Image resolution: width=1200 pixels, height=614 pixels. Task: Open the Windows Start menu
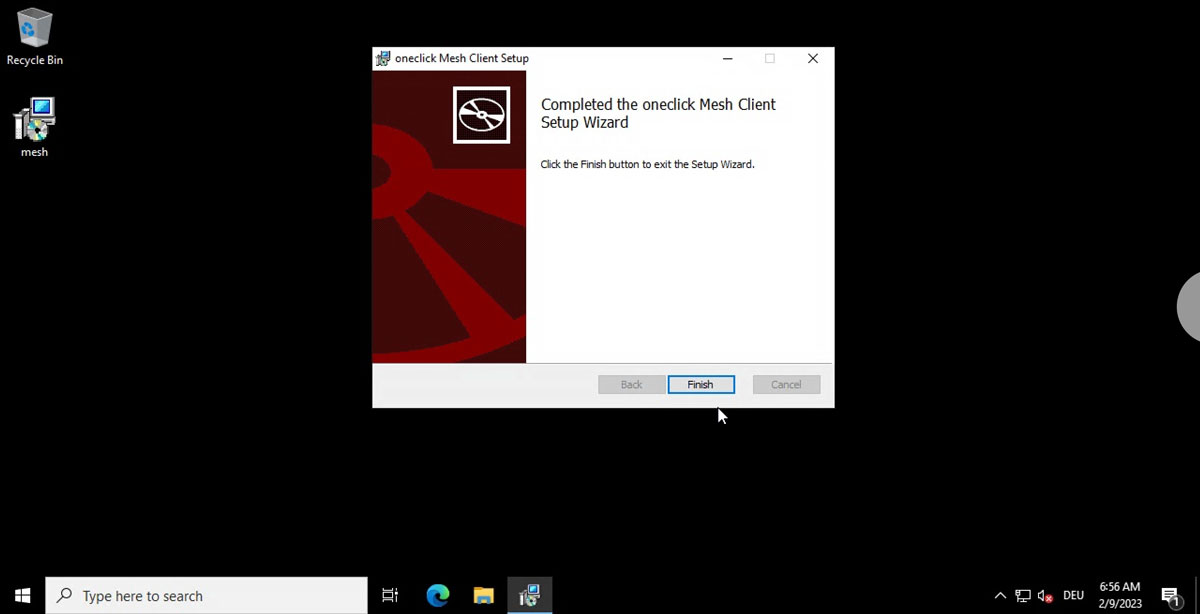coord(22,596)
